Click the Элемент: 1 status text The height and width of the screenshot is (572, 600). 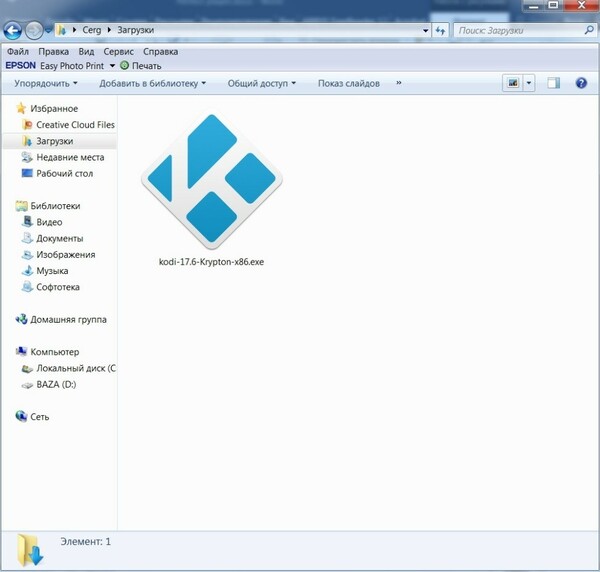tap(85, 542)
